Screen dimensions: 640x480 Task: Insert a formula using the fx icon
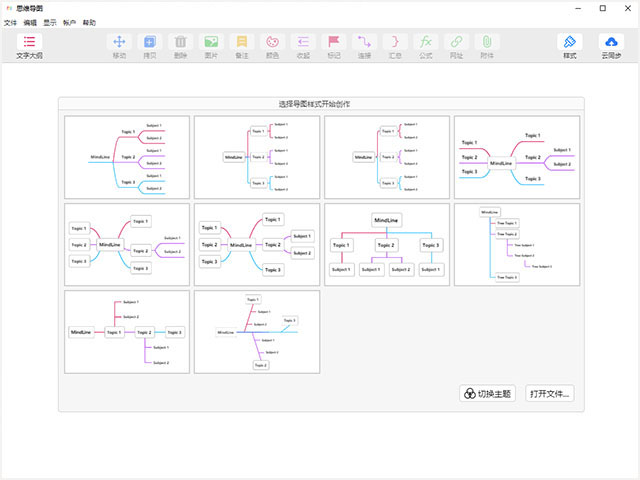[x=426, y=42]
